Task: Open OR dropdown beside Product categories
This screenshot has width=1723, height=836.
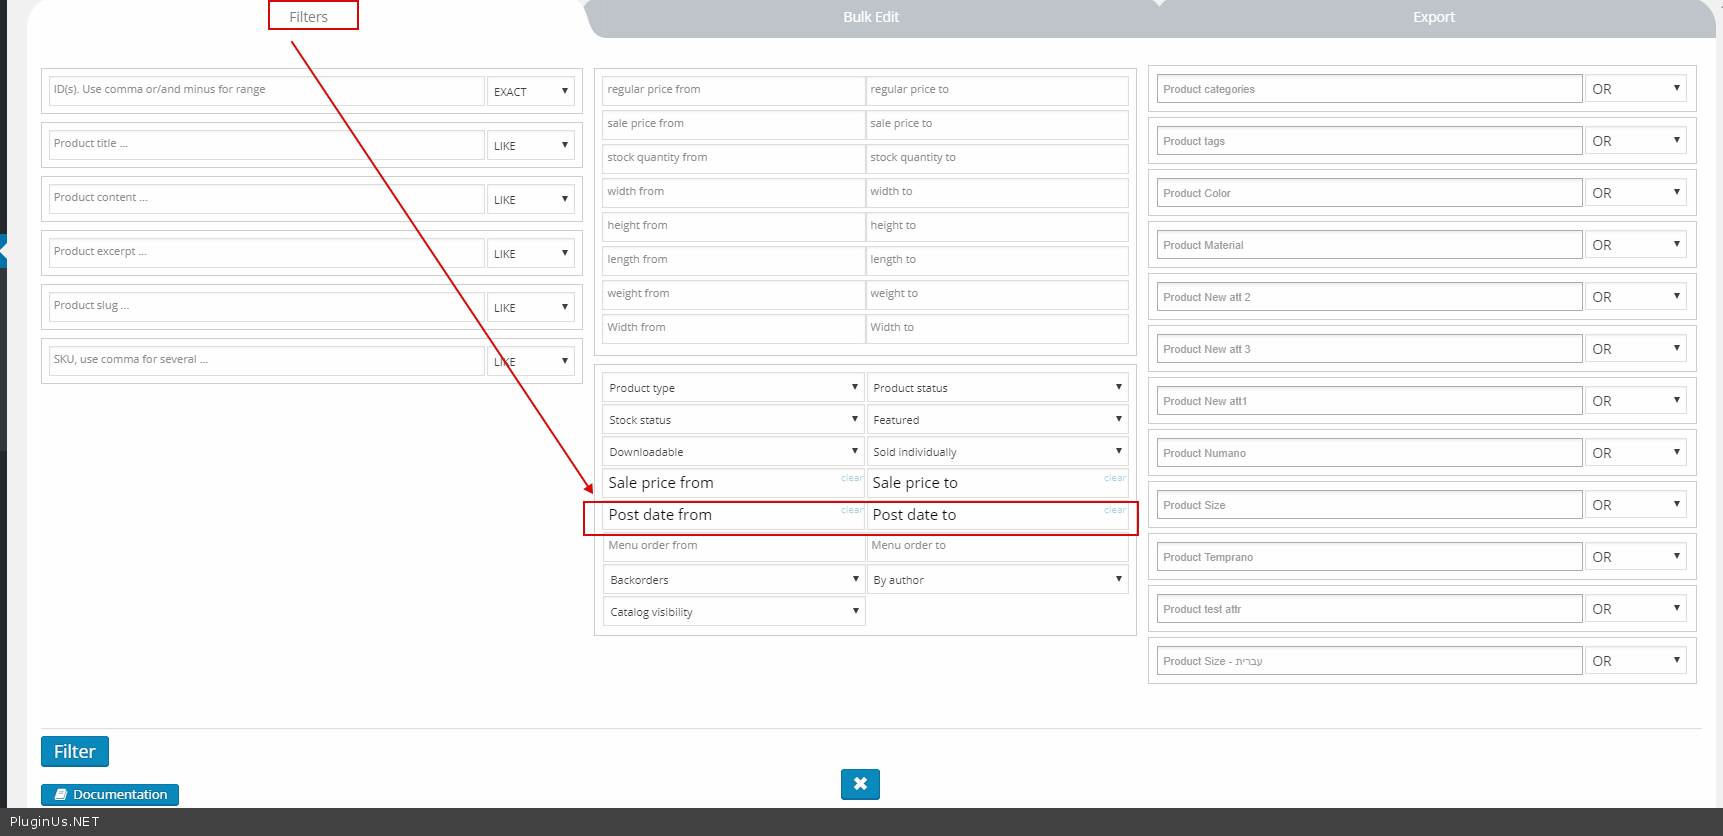Action: [x=1635, y=89]
